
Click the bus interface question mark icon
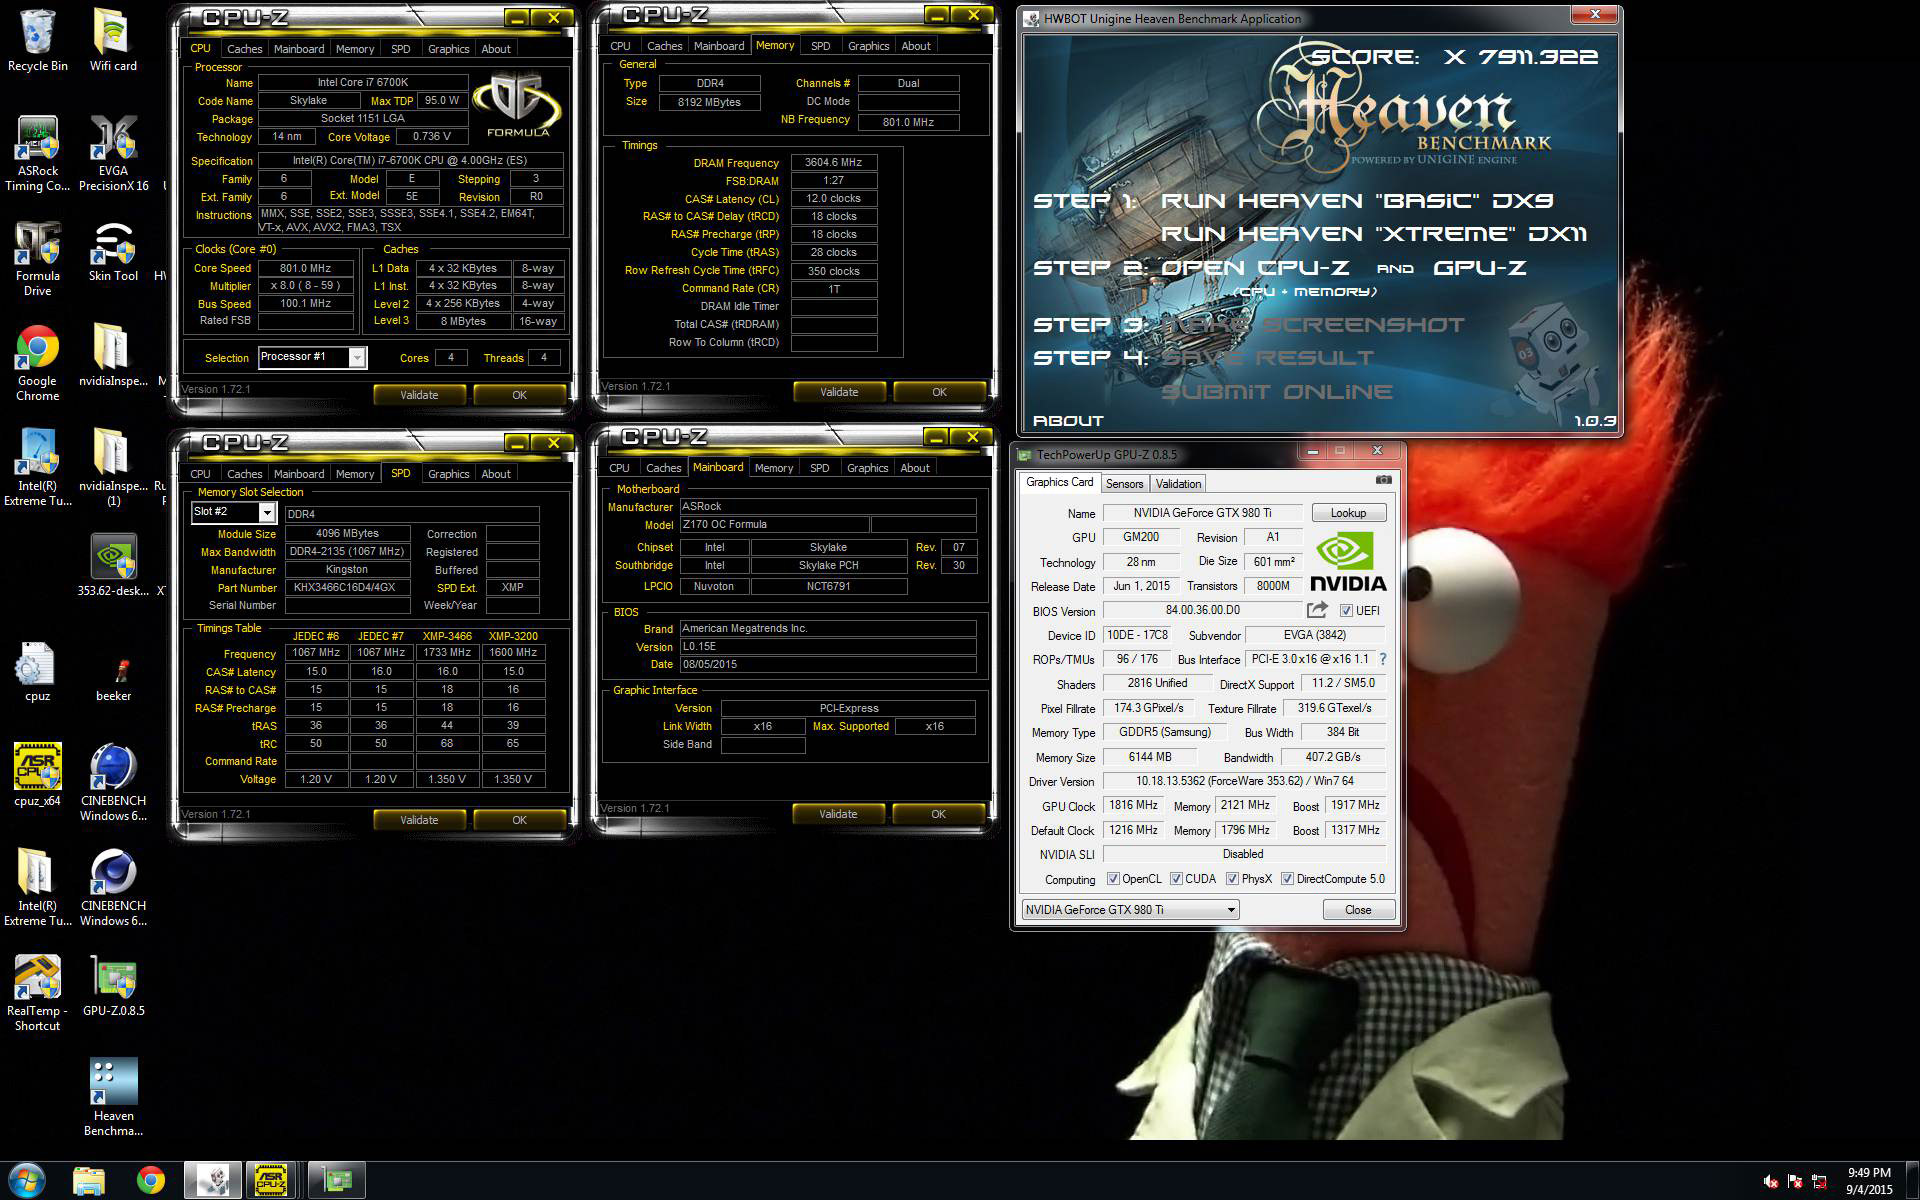(x=1383, y=659)
